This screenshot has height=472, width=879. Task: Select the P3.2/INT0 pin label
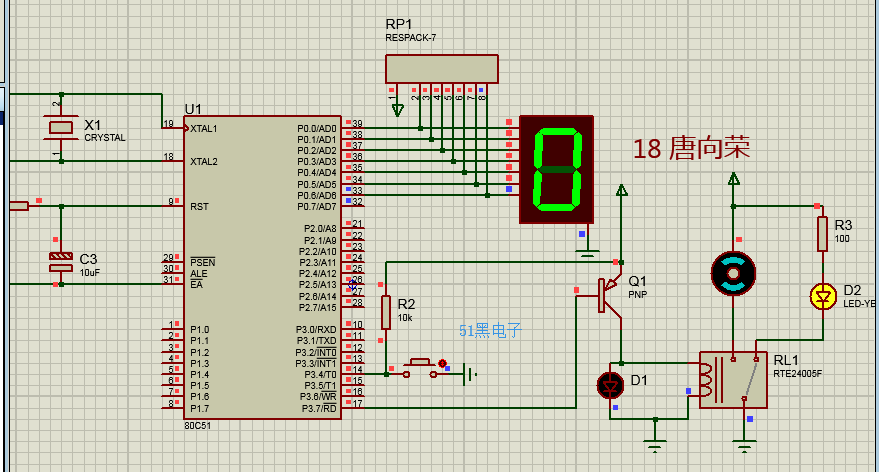click(316, 353)
